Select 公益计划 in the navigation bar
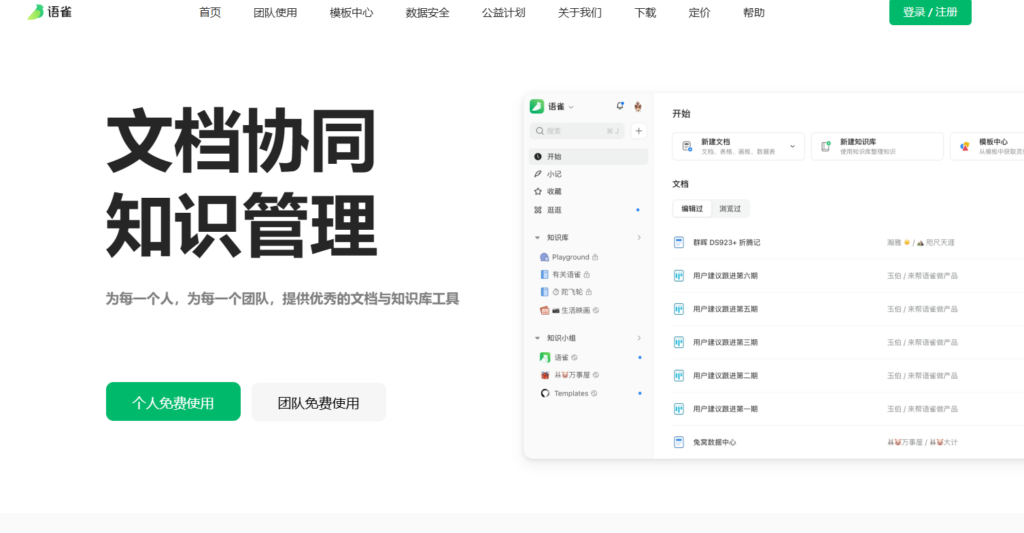Viewport: 1024px width, 533px height. 504,12
